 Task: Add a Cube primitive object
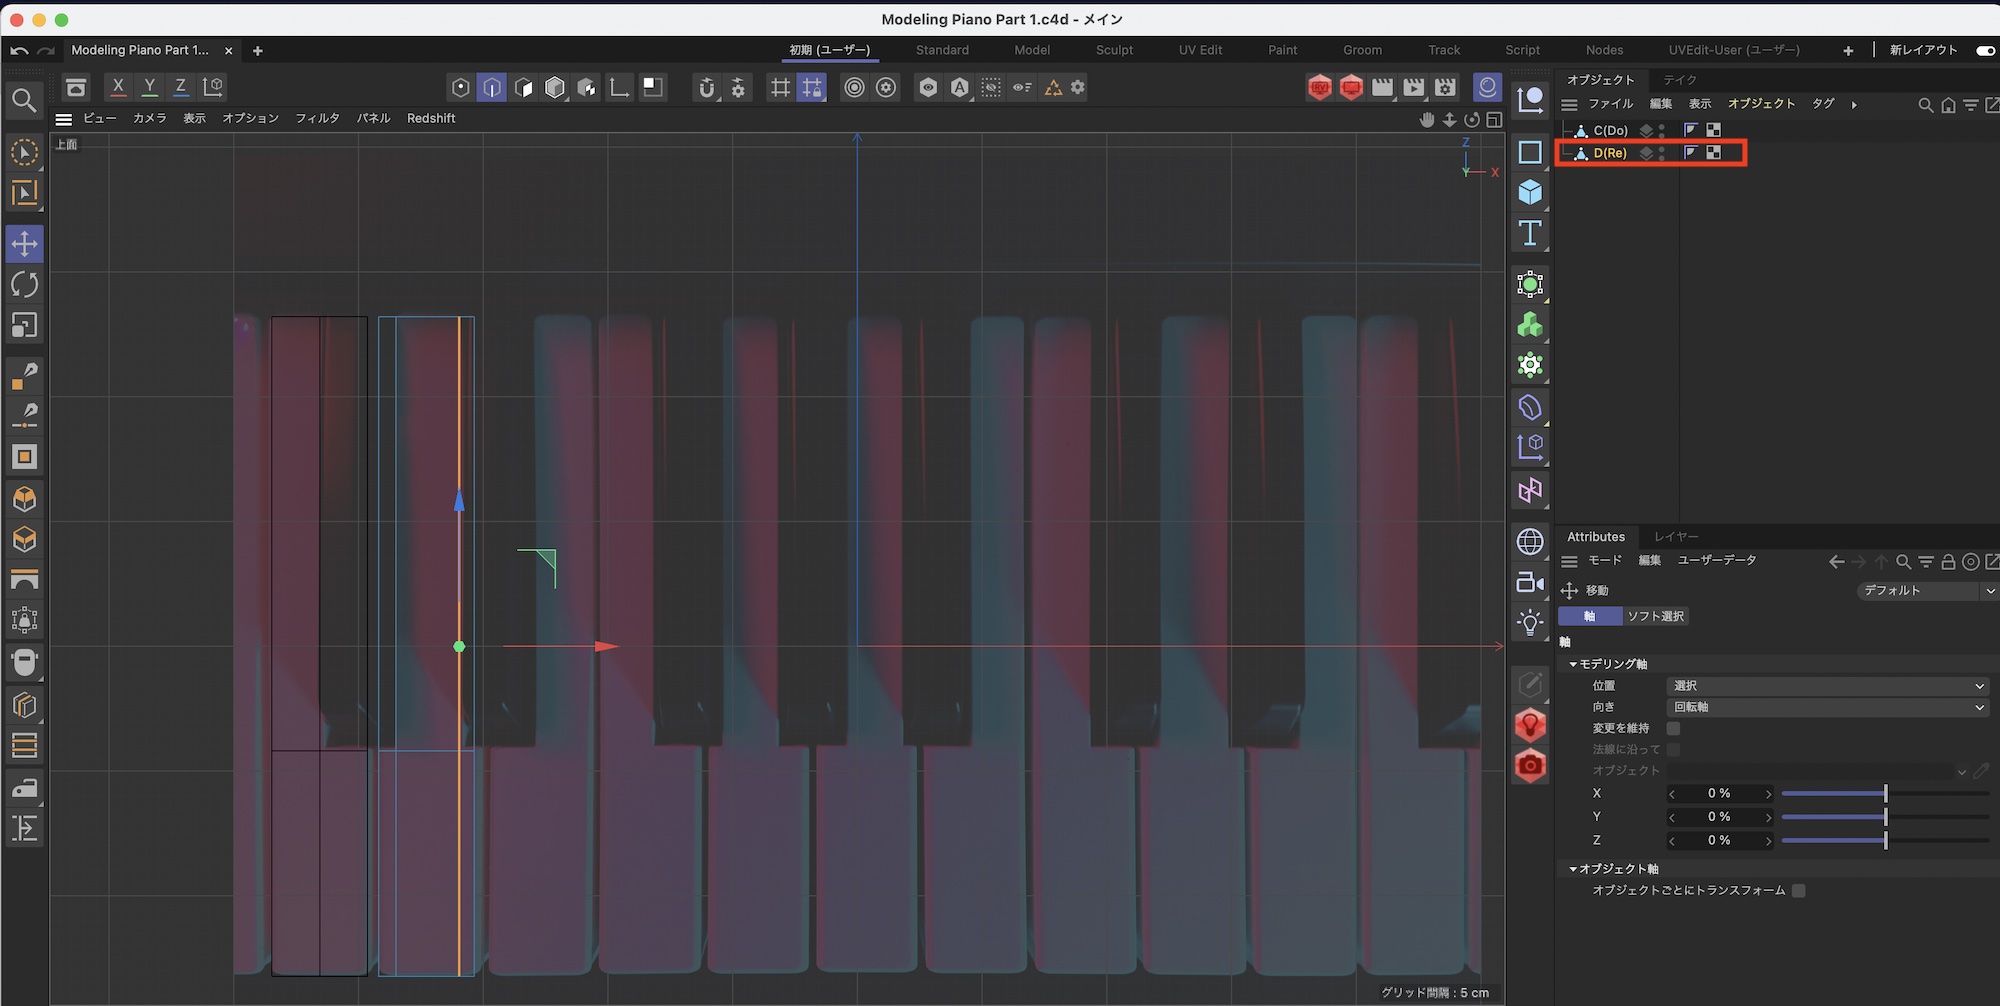tap(1530, 192)
